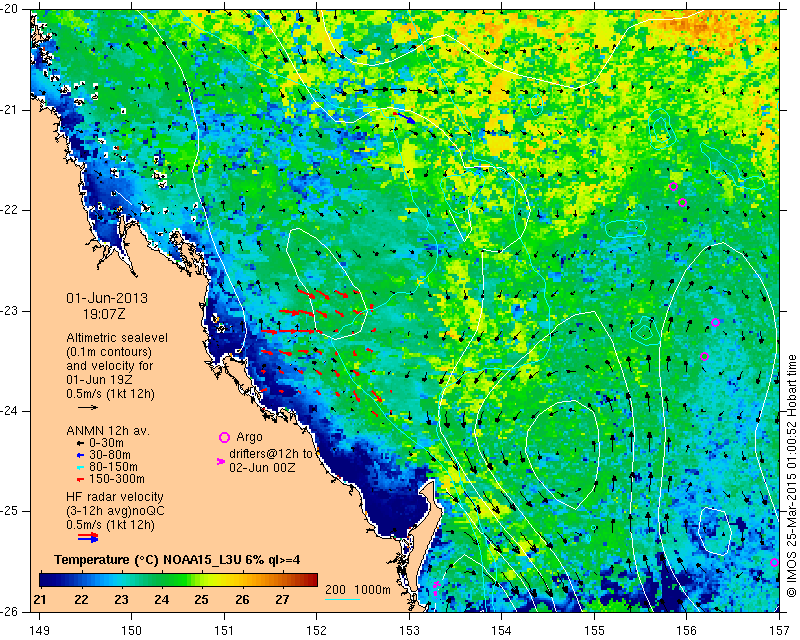This screenshot has height=640, width=800.
Task: Select the blue 30-80m ANMN arrow symbol
Action: (x=80, y=455)
